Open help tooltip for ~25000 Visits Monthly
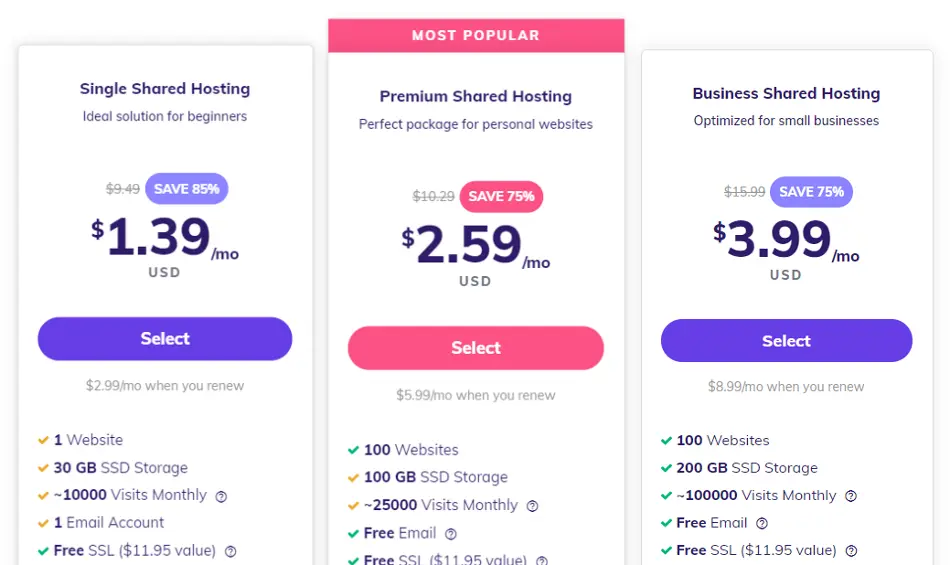This screenshot has width=950, height=565. 532,506
